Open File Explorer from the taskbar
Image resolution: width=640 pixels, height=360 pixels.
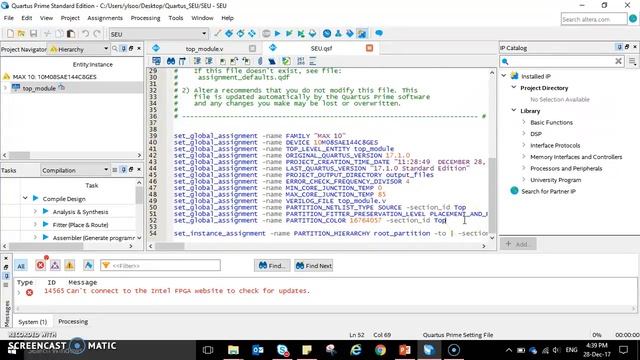233,350
